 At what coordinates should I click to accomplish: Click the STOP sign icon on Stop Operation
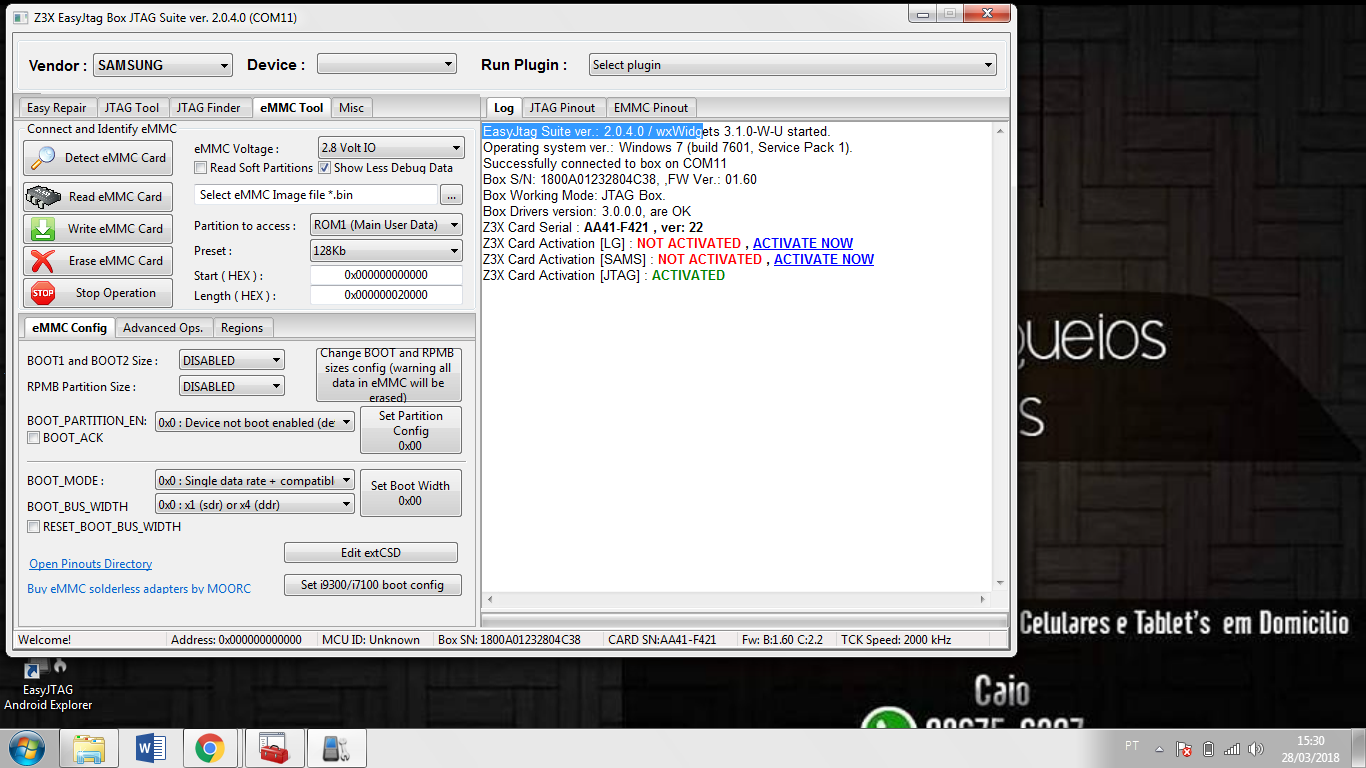pos(43,293)
